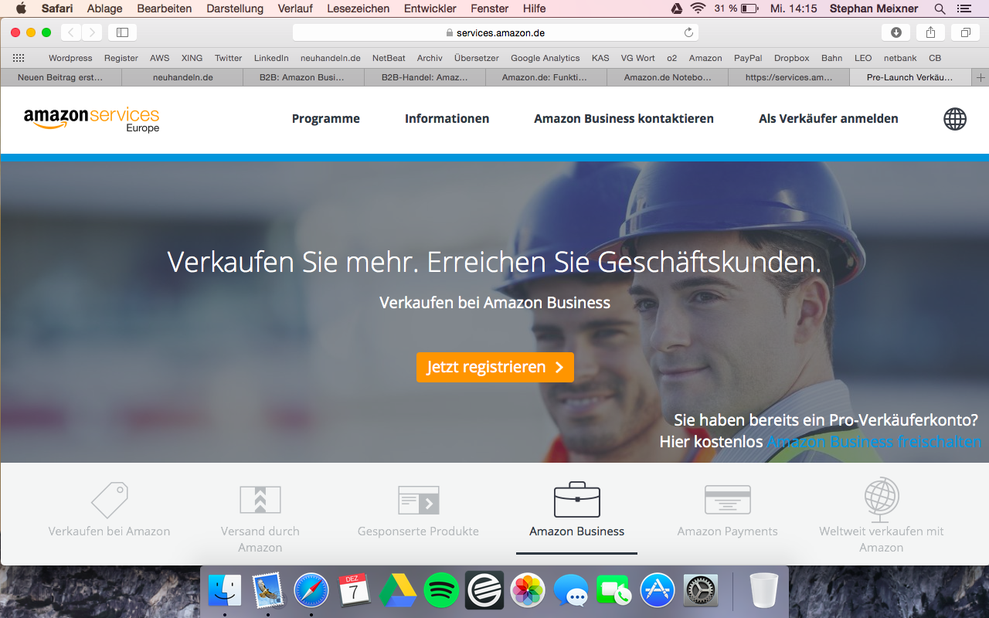Open the dark striped-globe app in Dock

(x=484, y=590)
